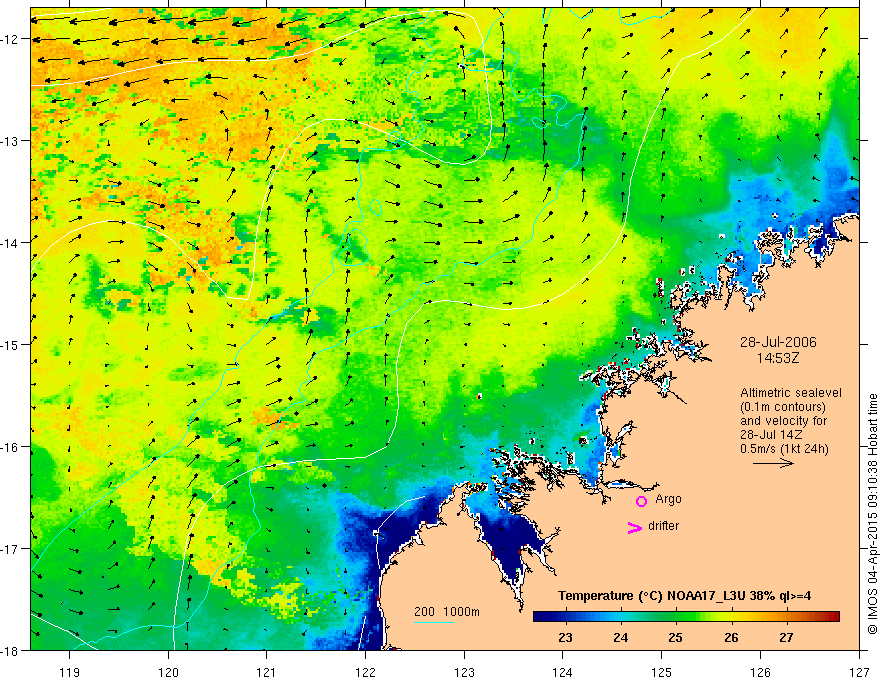Screen dimensions: 880x680
Task: Click the latitude axis label '-16'
Action: (x=10, y=447)
